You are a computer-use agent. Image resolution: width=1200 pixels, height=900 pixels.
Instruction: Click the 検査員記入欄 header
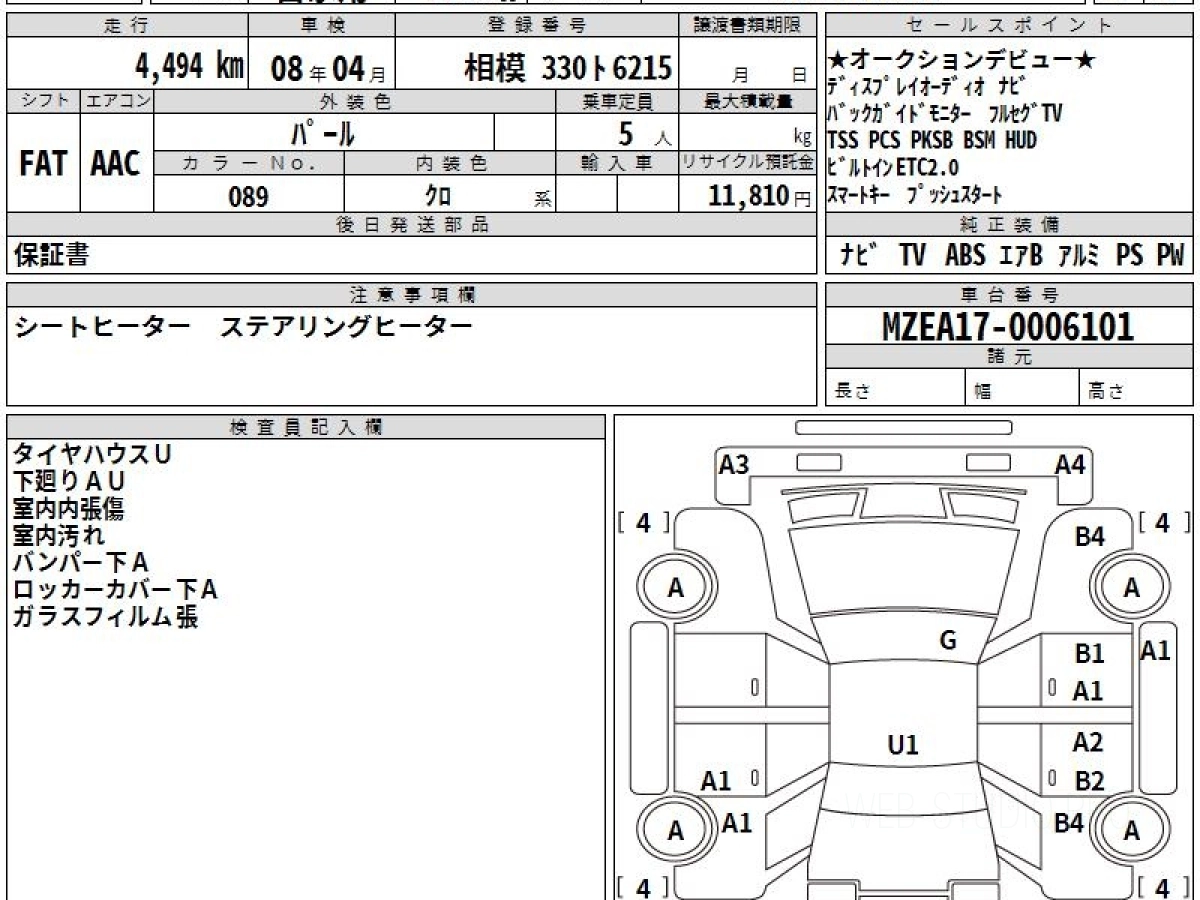pos(306,426)
